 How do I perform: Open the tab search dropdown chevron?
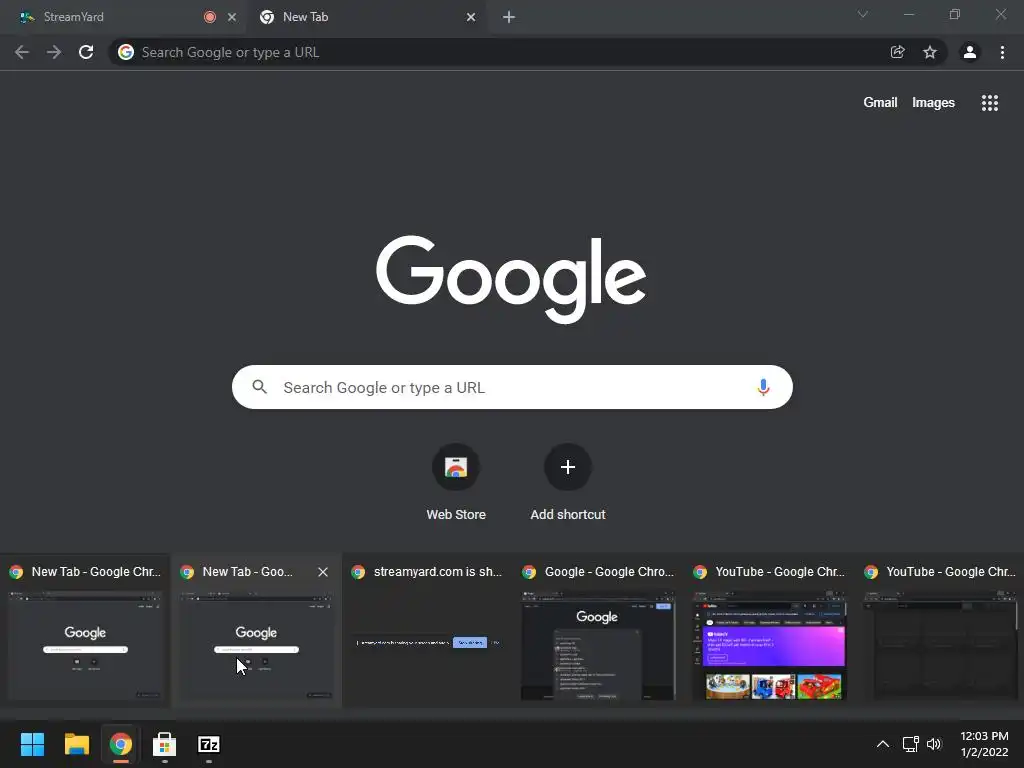point(863,14)
